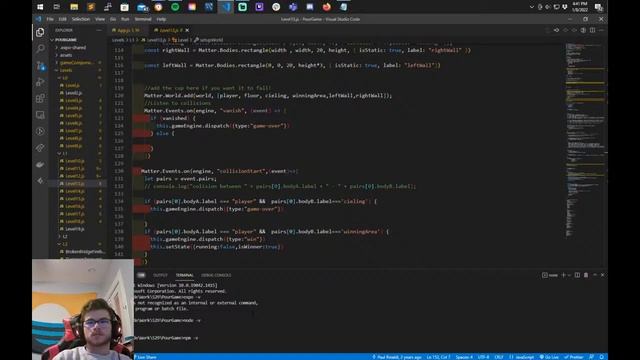Screen dimensions: 640x360
Task: Open Level19.js in the explorer tree
Action: point(78,229)
